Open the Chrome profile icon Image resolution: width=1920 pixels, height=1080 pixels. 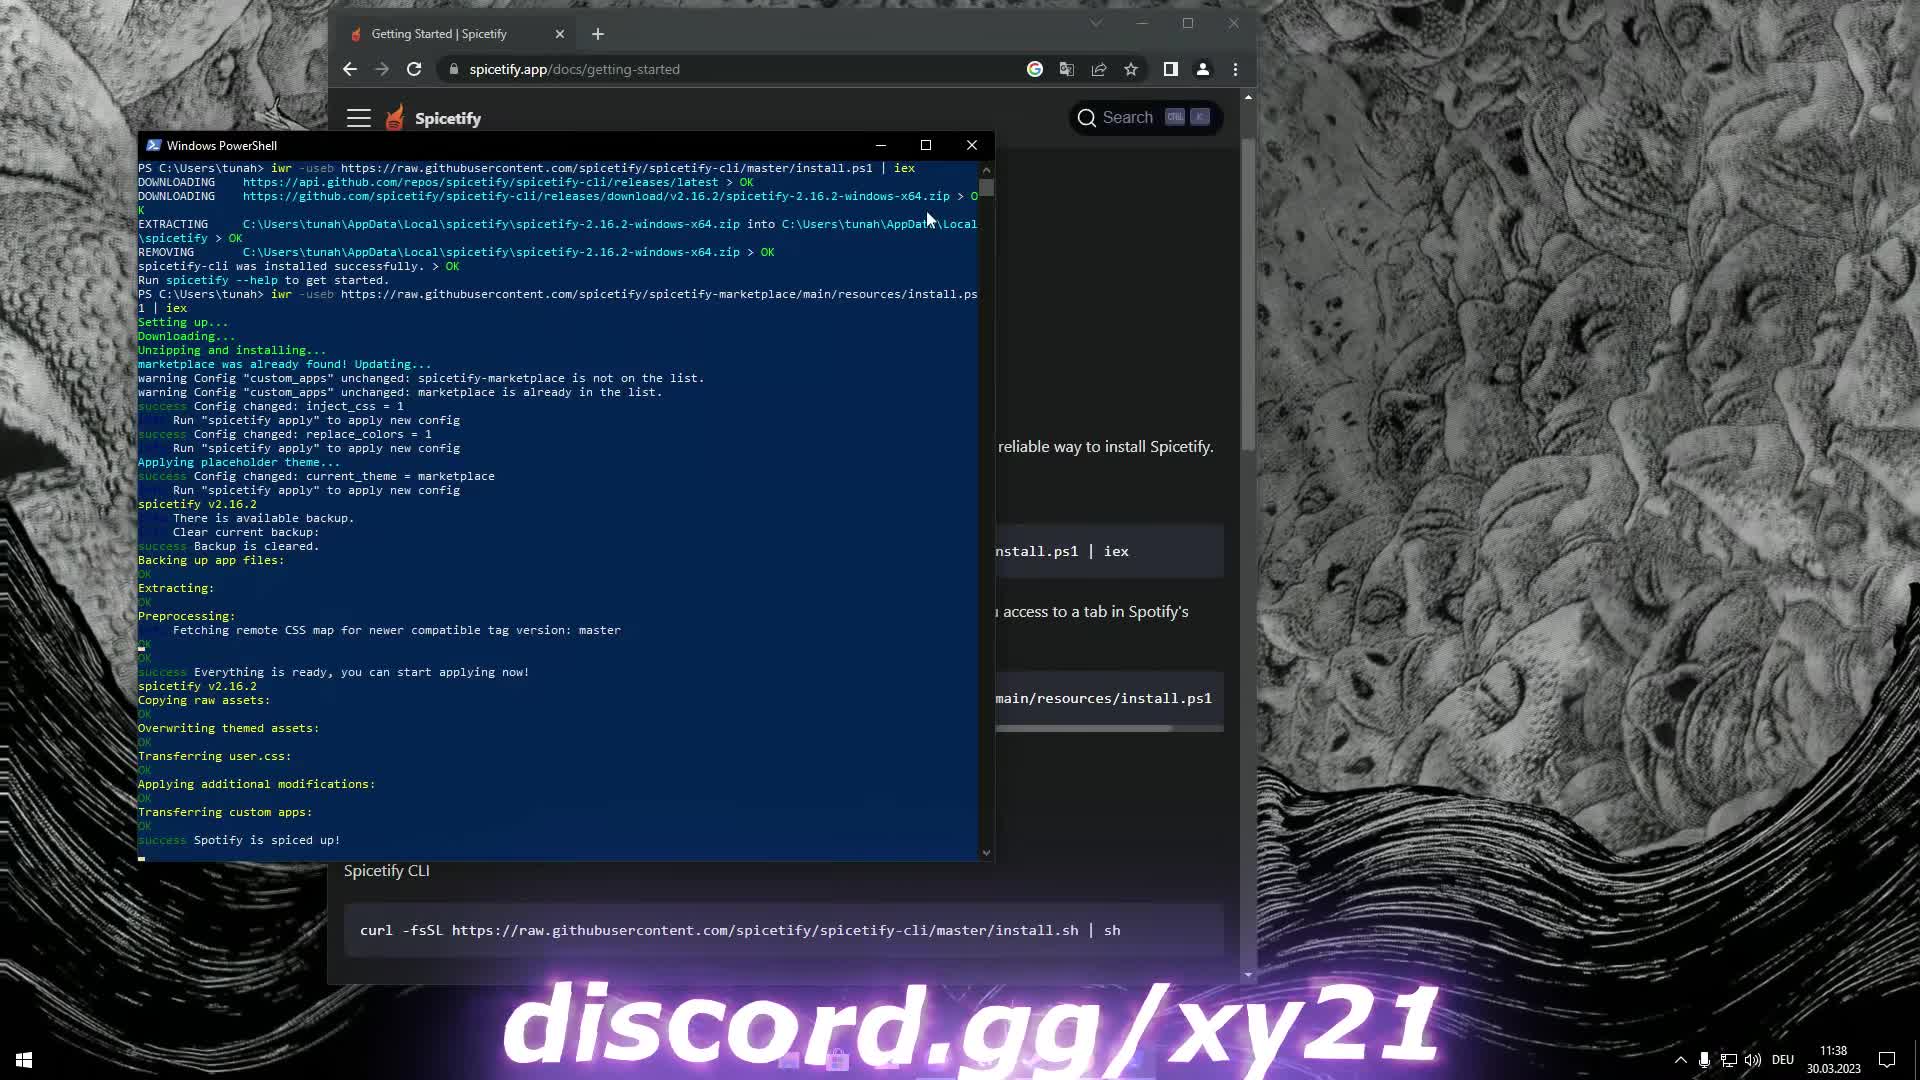1203,69
